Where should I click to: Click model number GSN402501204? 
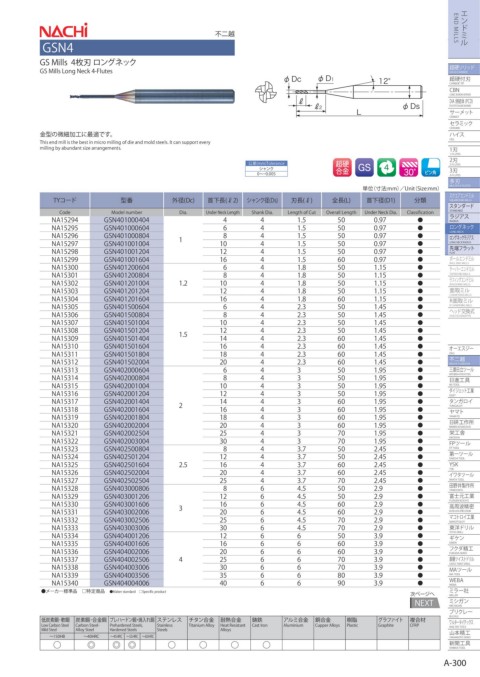[x=126, y=457]
